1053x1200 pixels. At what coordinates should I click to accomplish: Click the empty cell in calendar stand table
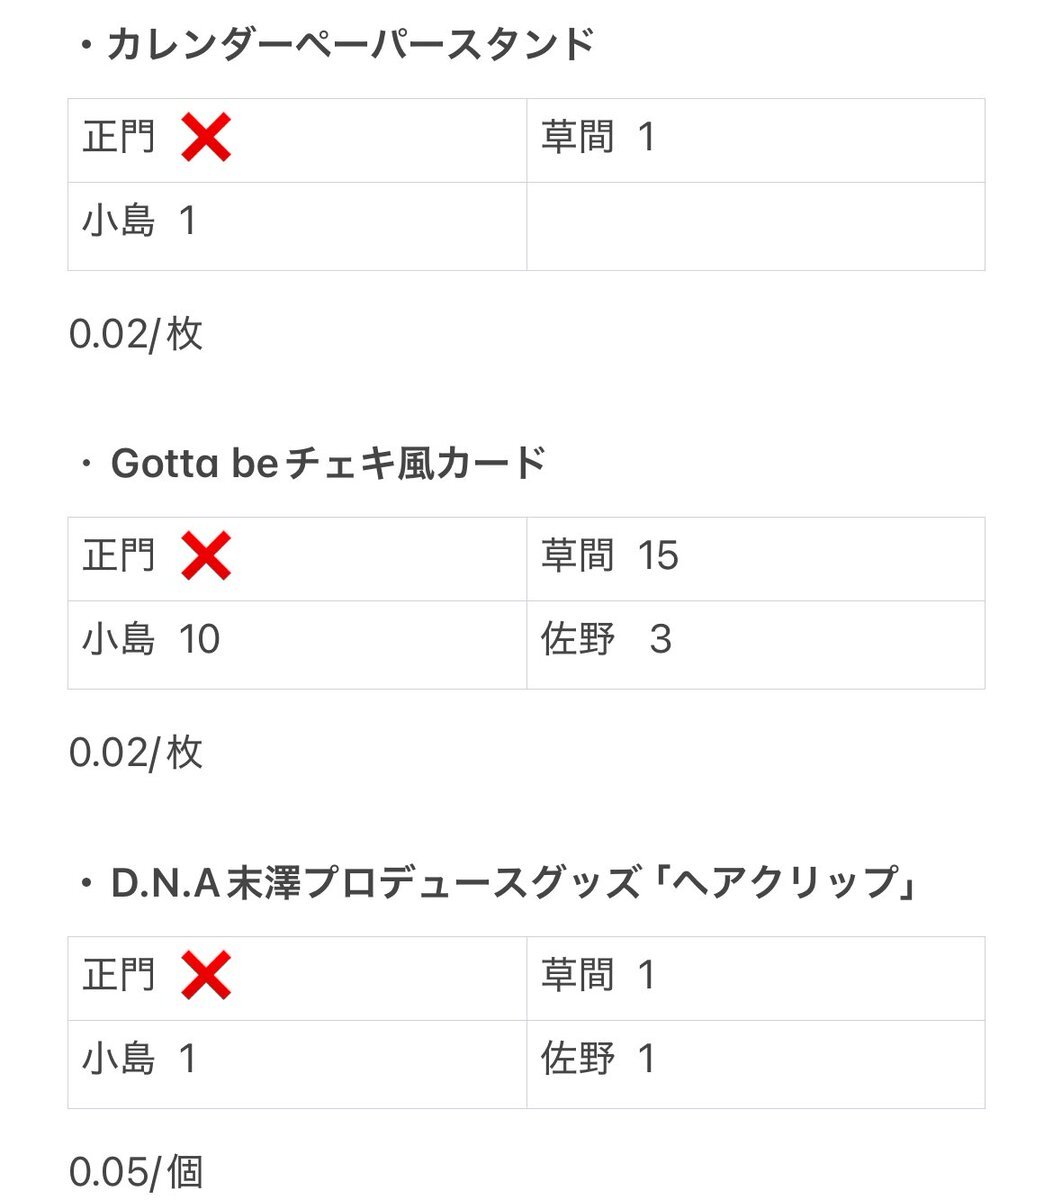[x=756, y=226]
